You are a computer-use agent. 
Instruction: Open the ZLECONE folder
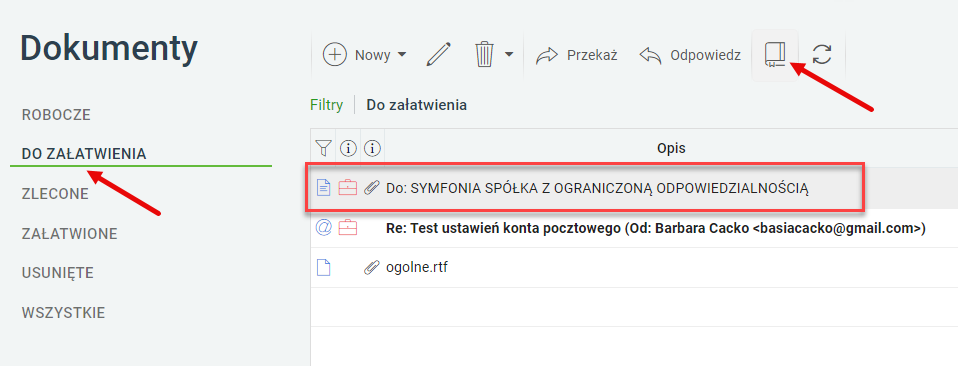tap(55, 194)
